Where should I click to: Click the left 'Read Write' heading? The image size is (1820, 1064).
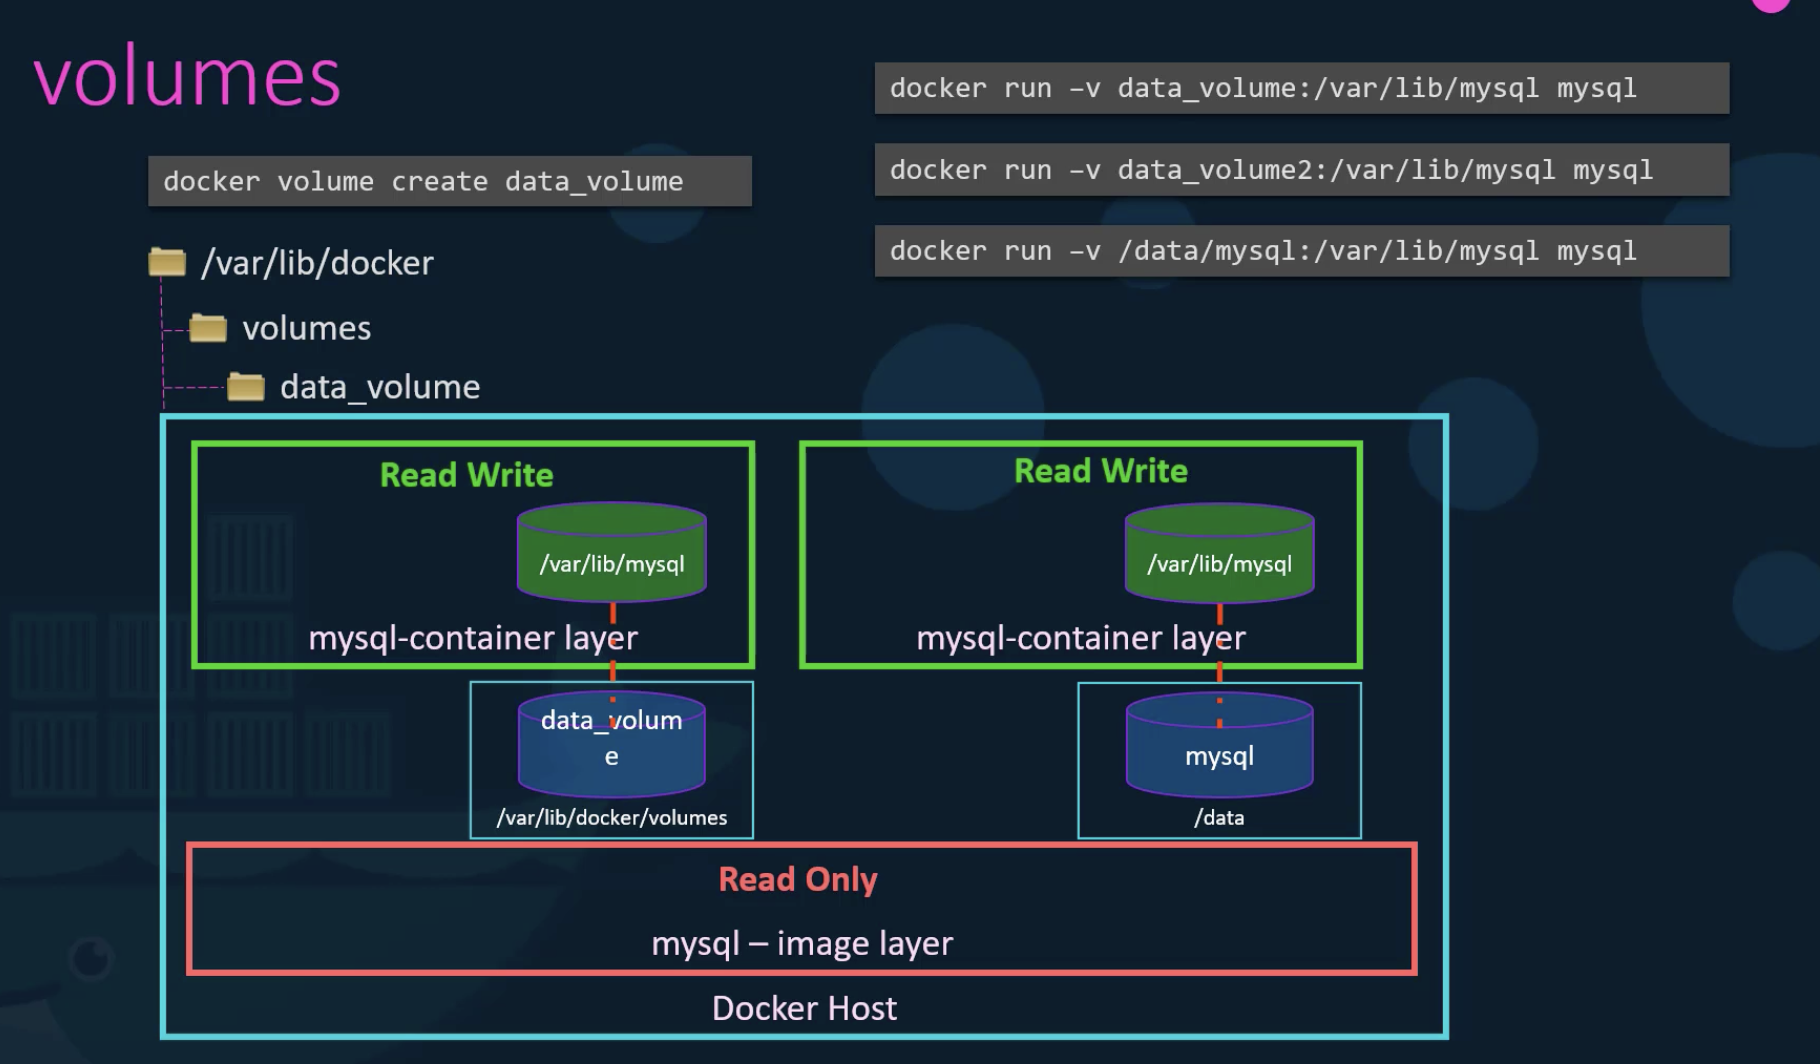(467, 475)
